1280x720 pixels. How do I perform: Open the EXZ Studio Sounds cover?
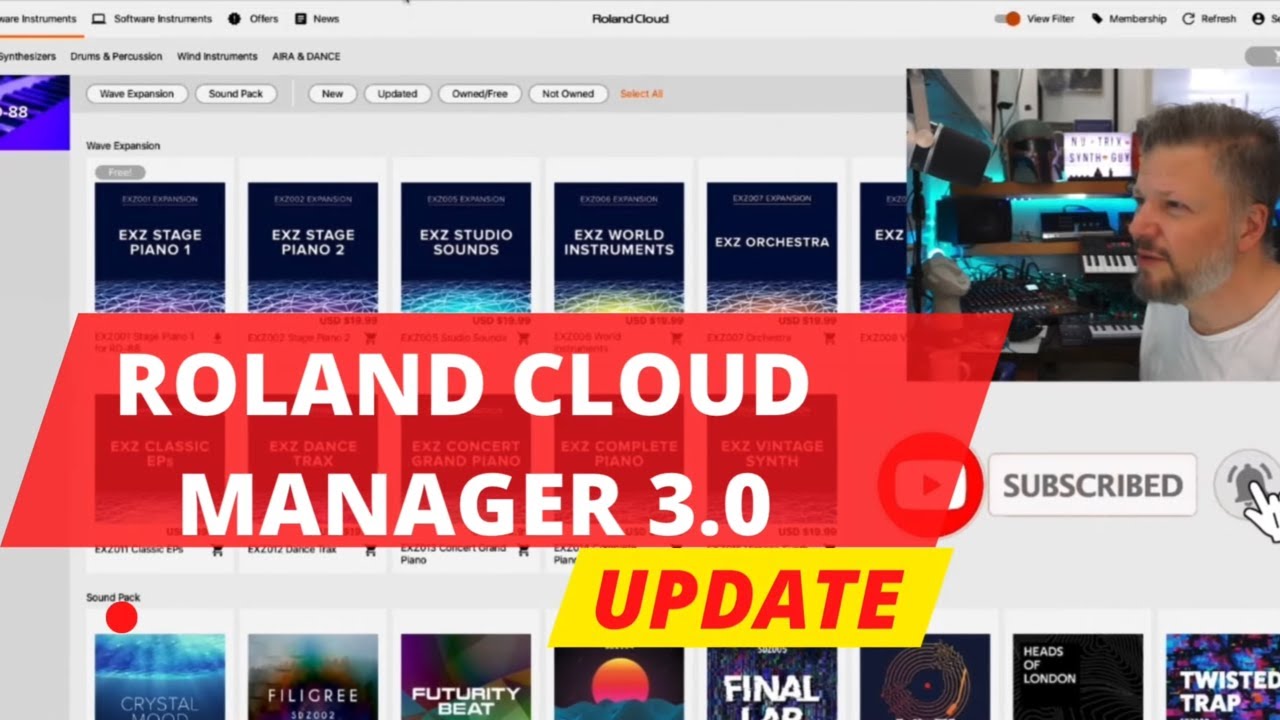tap(466, 247)
